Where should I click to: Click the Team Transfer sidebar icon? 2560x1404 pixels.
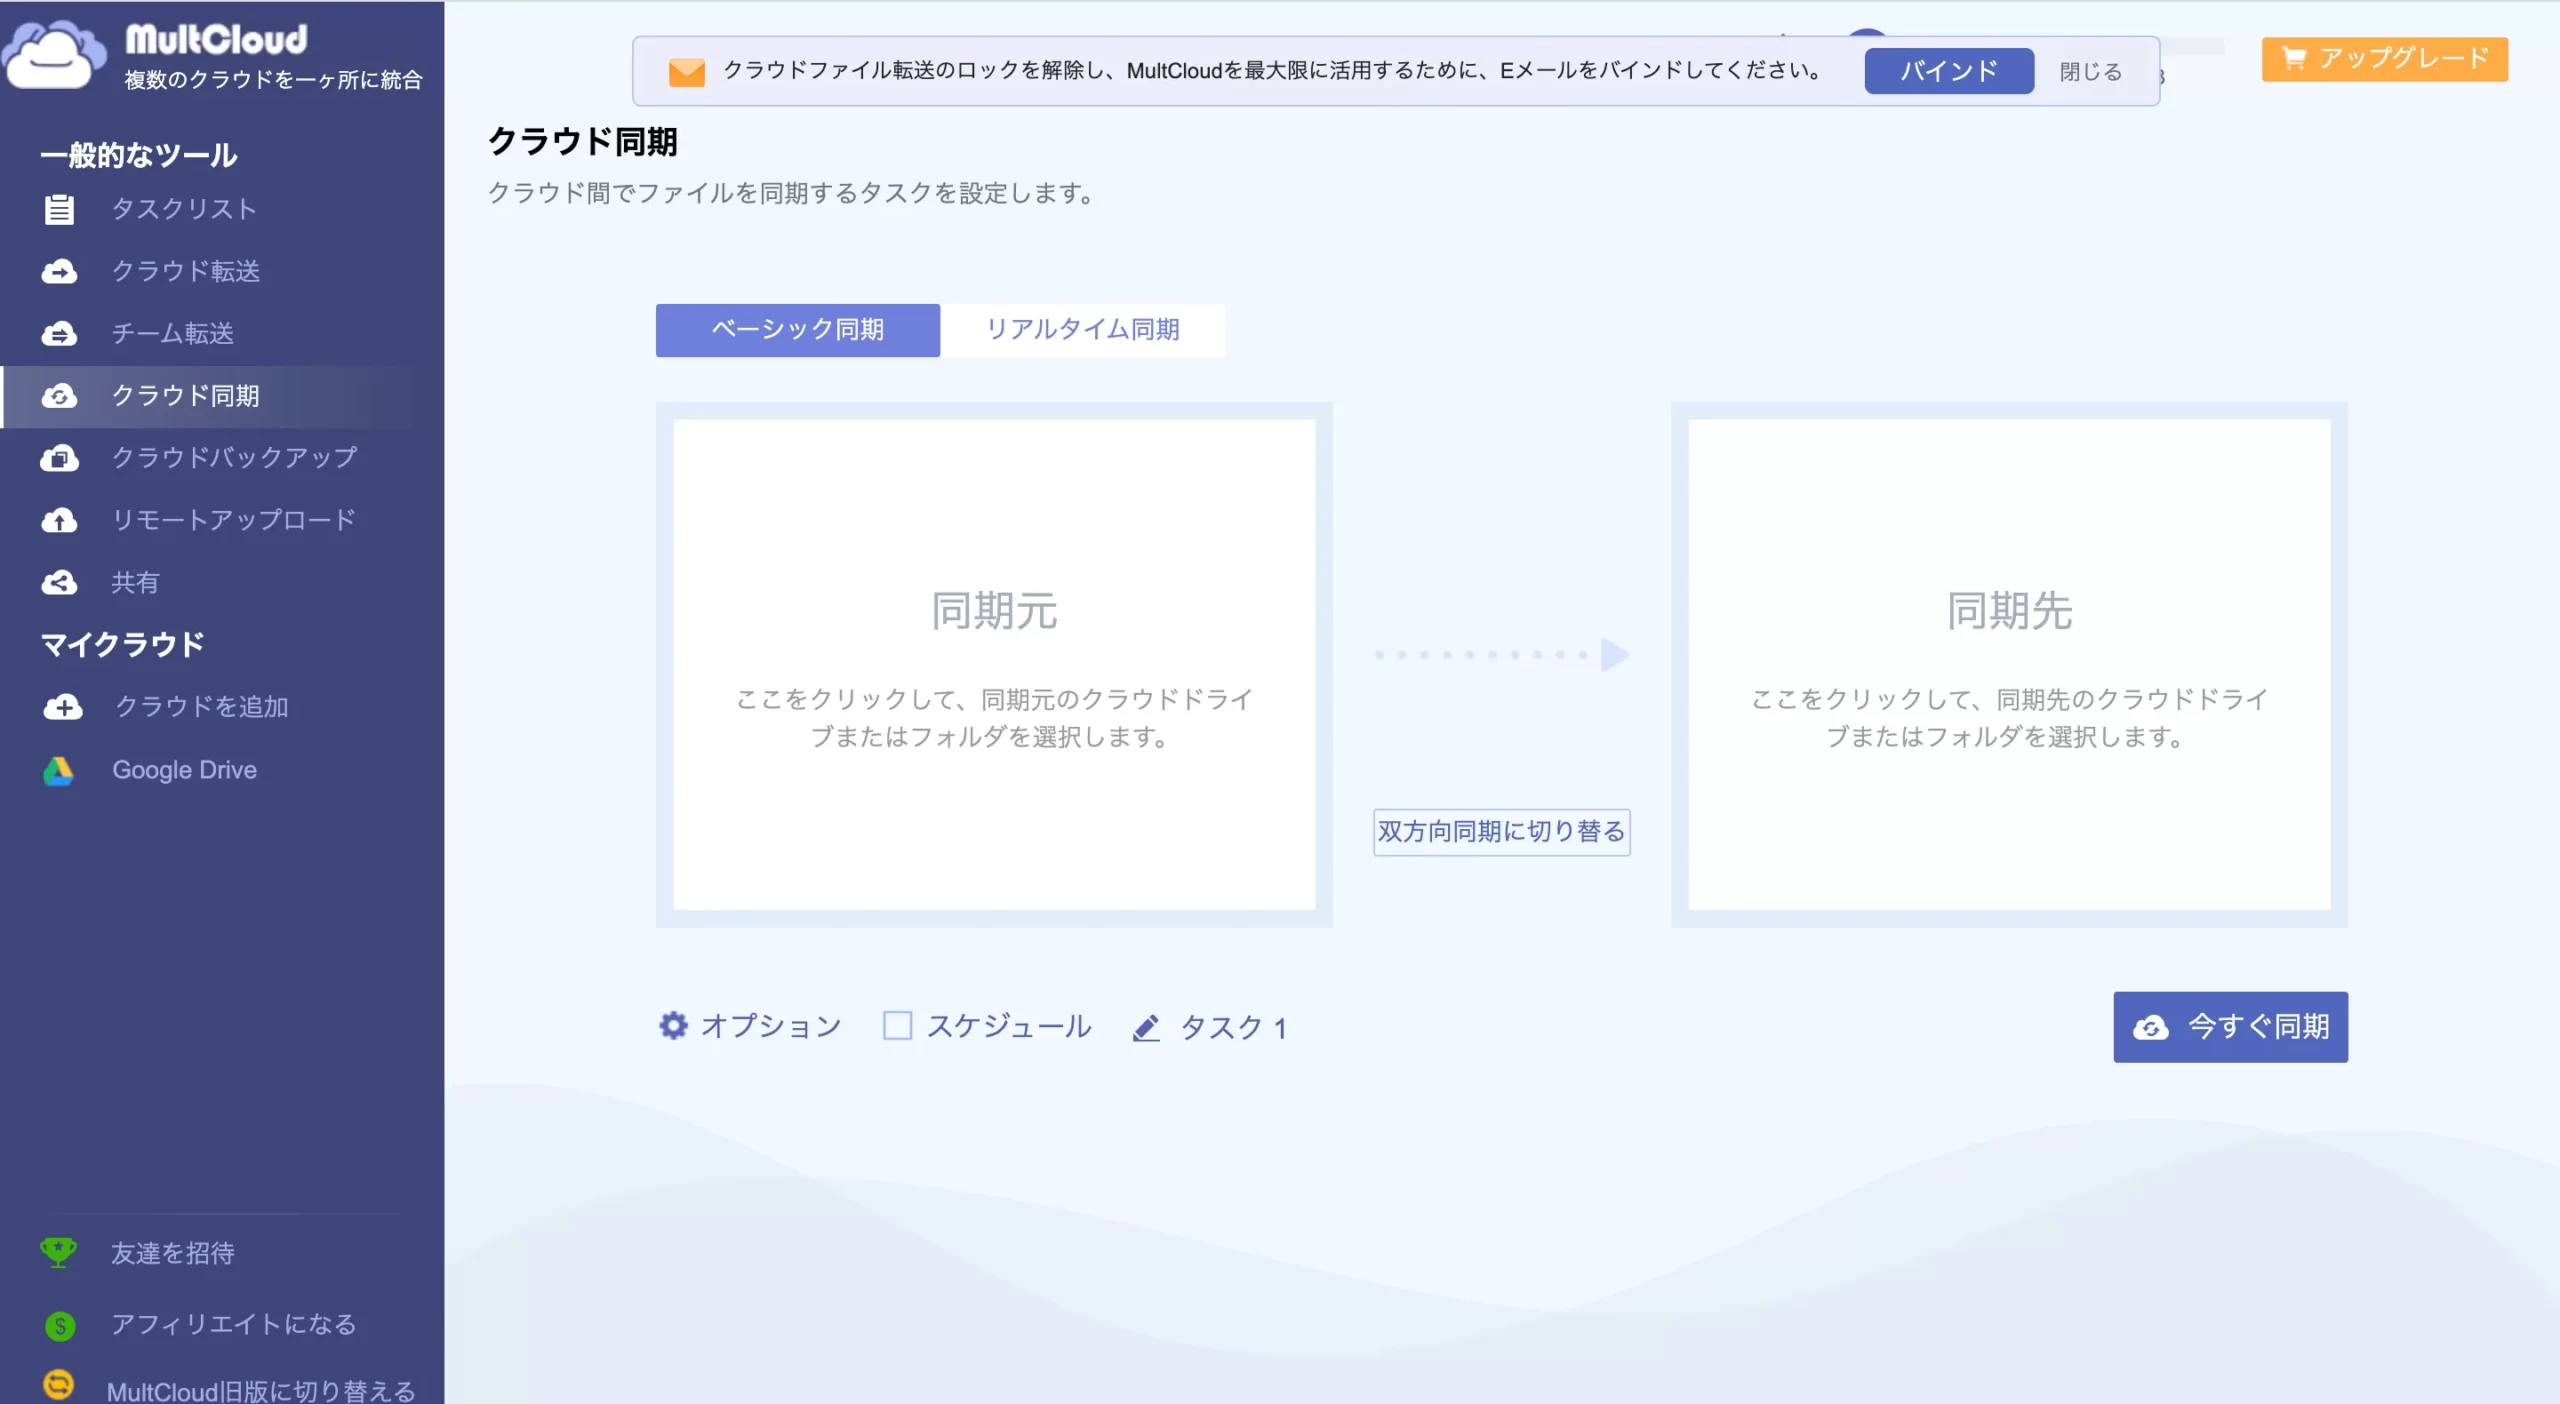(x=59, y=334)
